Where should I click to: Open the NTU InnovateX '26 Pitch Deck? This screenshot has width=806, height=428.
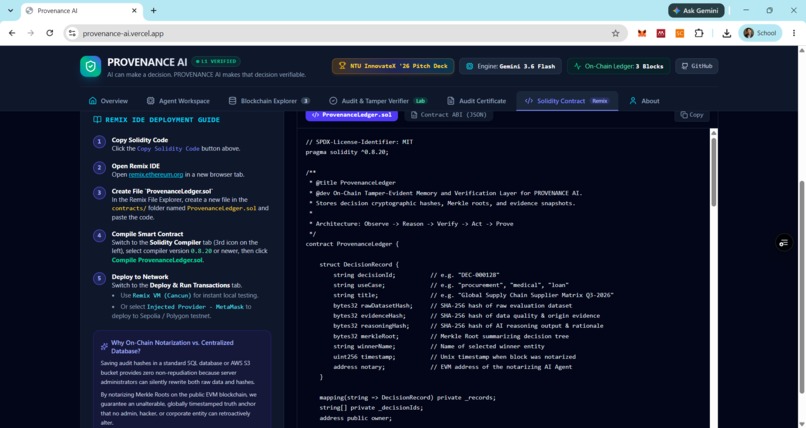click(x=393, y=66)
